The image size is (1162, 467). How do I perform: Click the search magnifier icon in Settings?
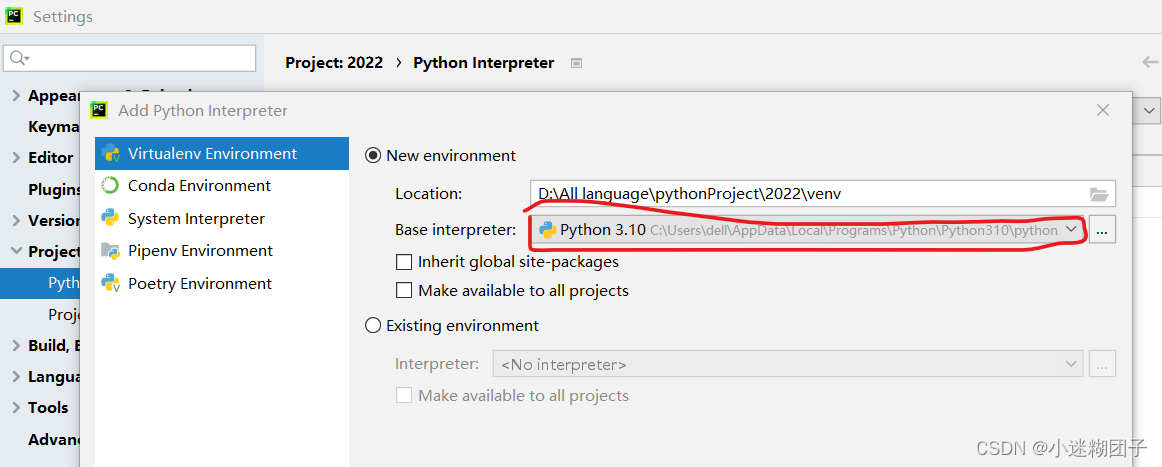(x=19, y=59)
